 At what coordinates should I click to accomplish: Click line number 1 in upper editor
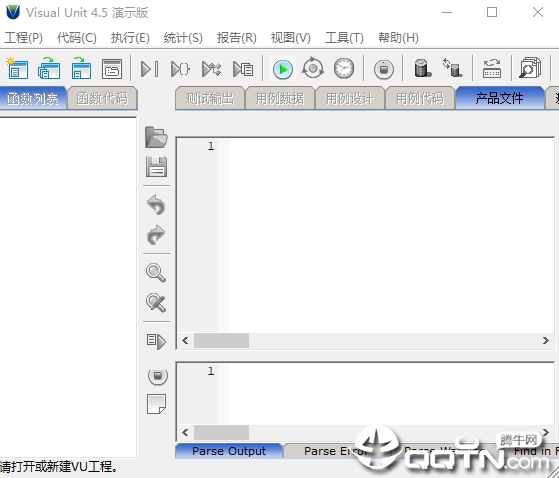211,146
